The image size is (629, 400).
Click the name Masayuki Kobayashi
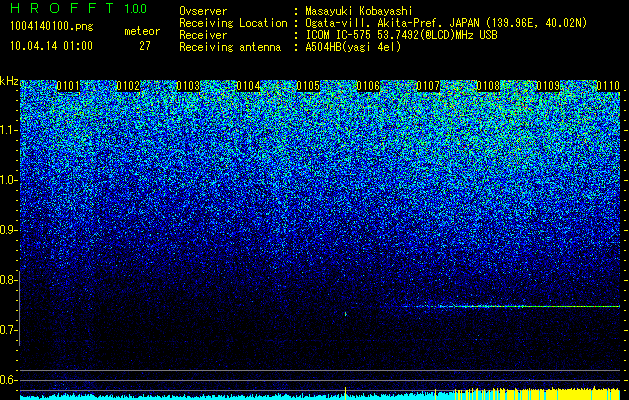(359, 11)
